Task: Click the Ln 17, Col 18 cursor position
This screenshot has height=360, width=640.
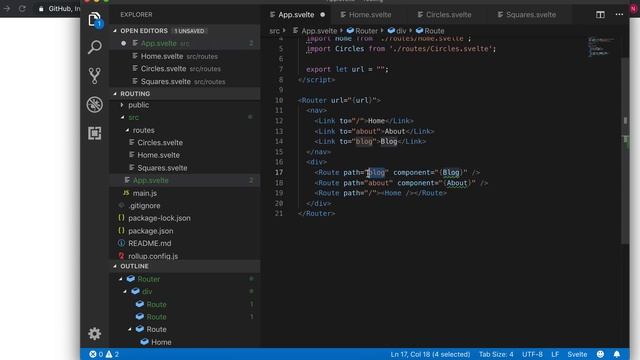Action: 430,354
